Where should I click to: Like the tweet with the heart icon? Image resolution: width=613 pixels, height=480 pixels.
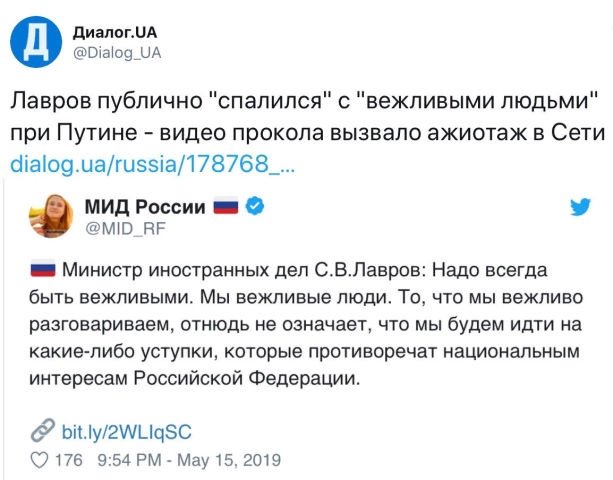pos(39,461)
